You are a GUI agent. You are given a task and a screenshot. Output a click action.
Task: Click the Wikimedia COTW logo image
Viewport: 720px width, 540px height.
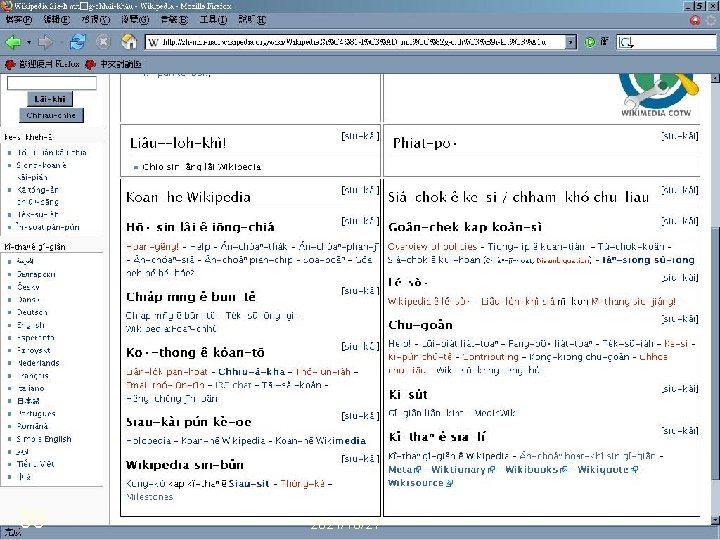pos(658,96)
